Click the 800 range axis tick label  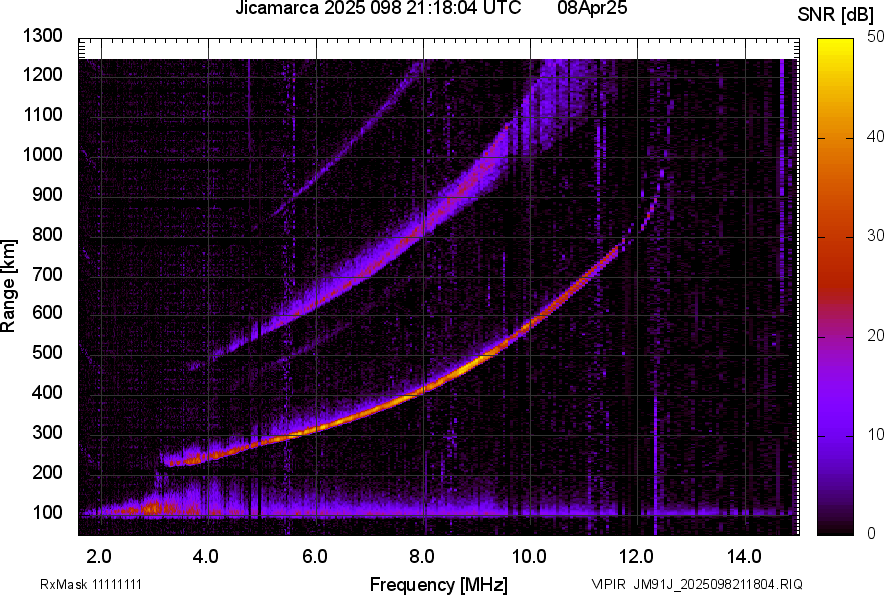(x=47, y=234)
